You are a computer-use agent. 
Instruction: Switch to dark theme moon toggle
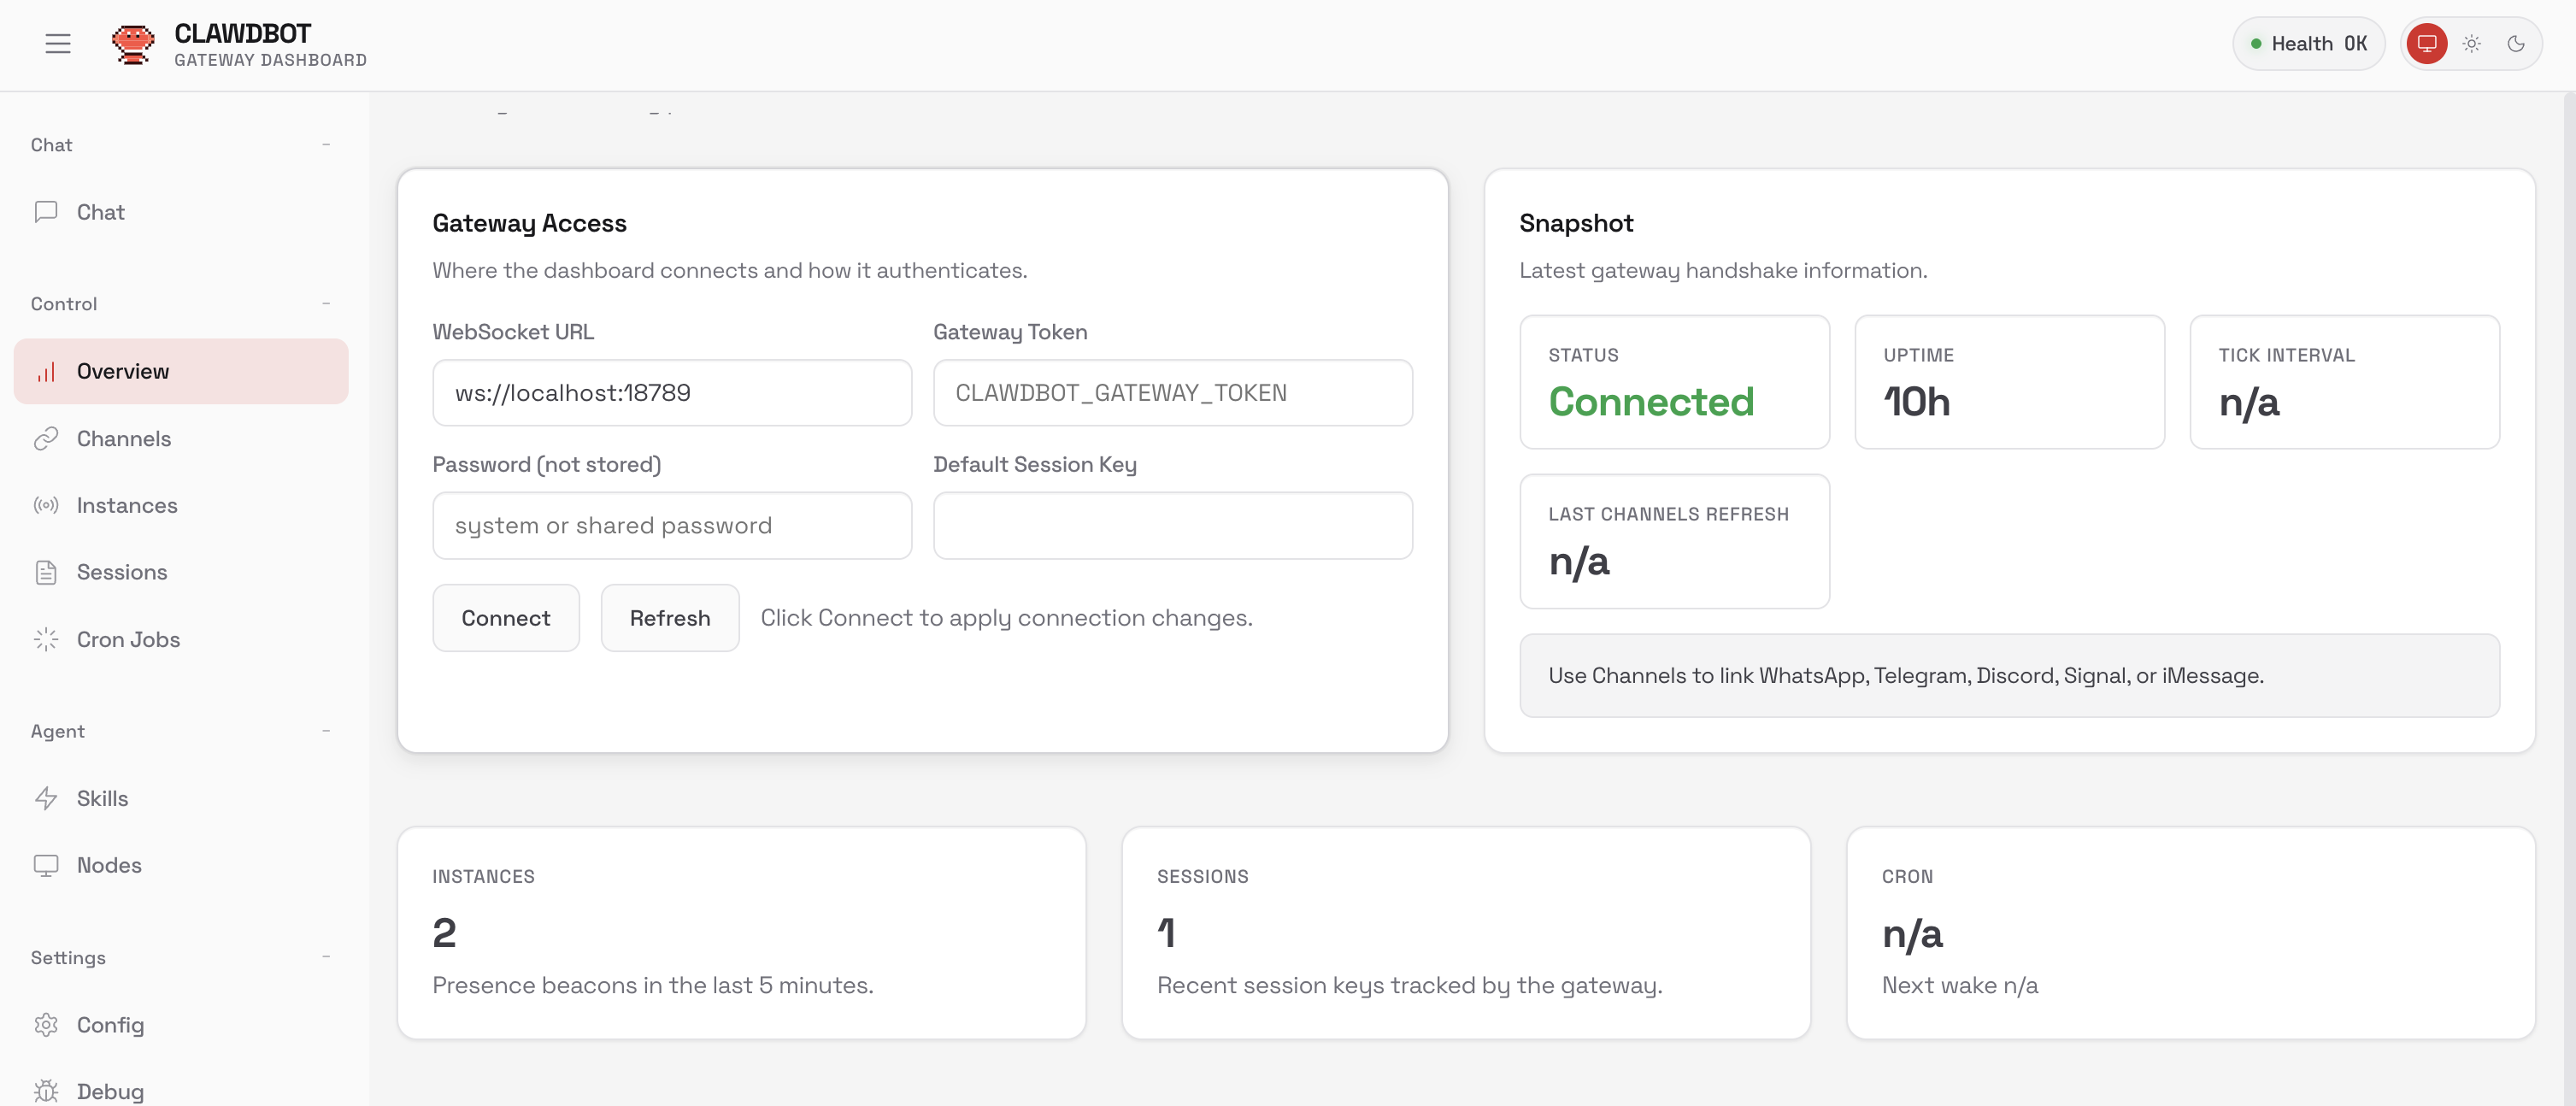2516,44
